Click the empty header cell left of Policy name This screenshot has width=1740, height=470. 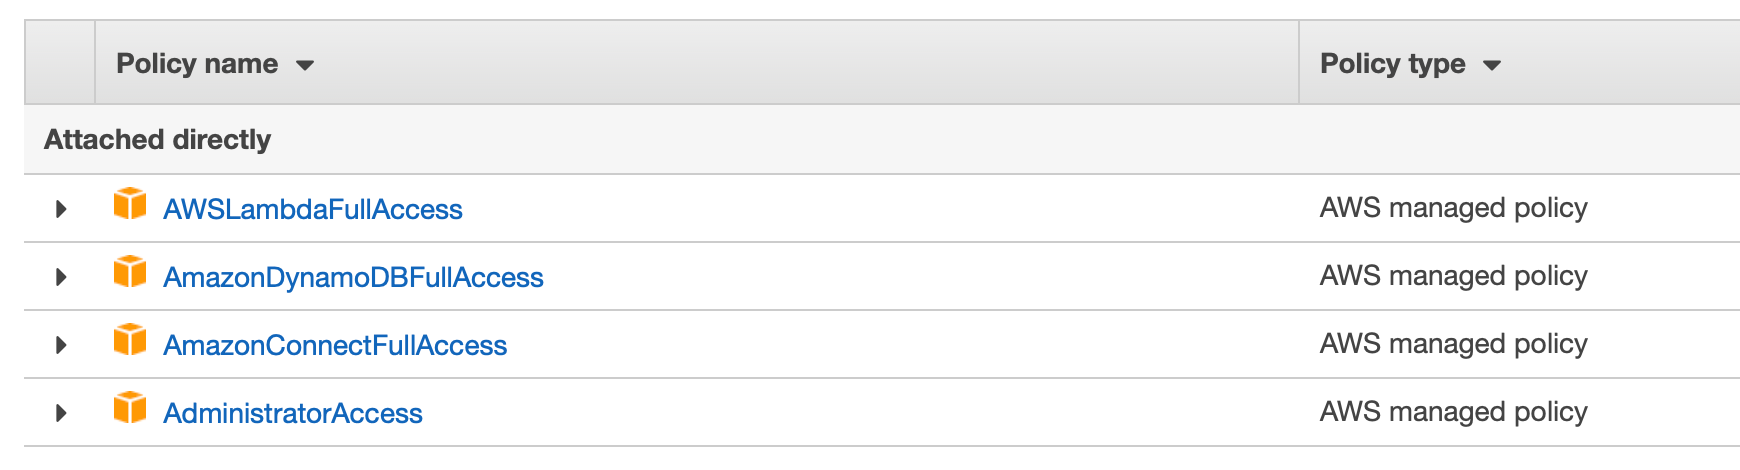[60, 63]
